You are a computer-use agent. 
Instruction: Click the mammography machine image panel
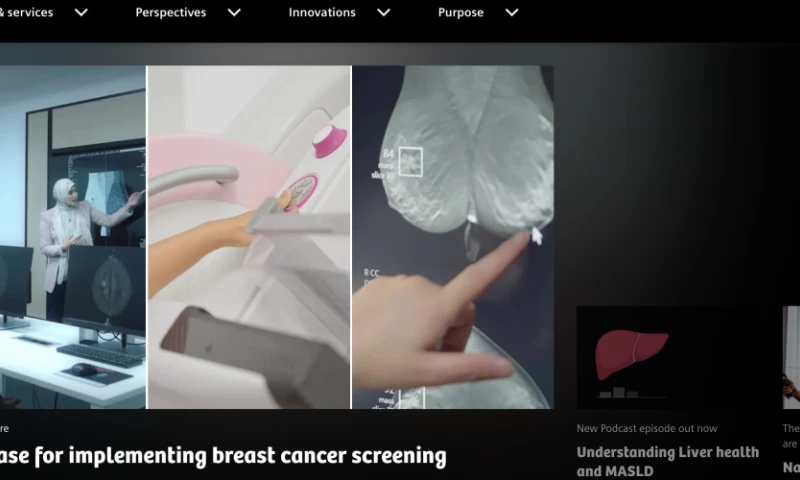pos(249,237)
